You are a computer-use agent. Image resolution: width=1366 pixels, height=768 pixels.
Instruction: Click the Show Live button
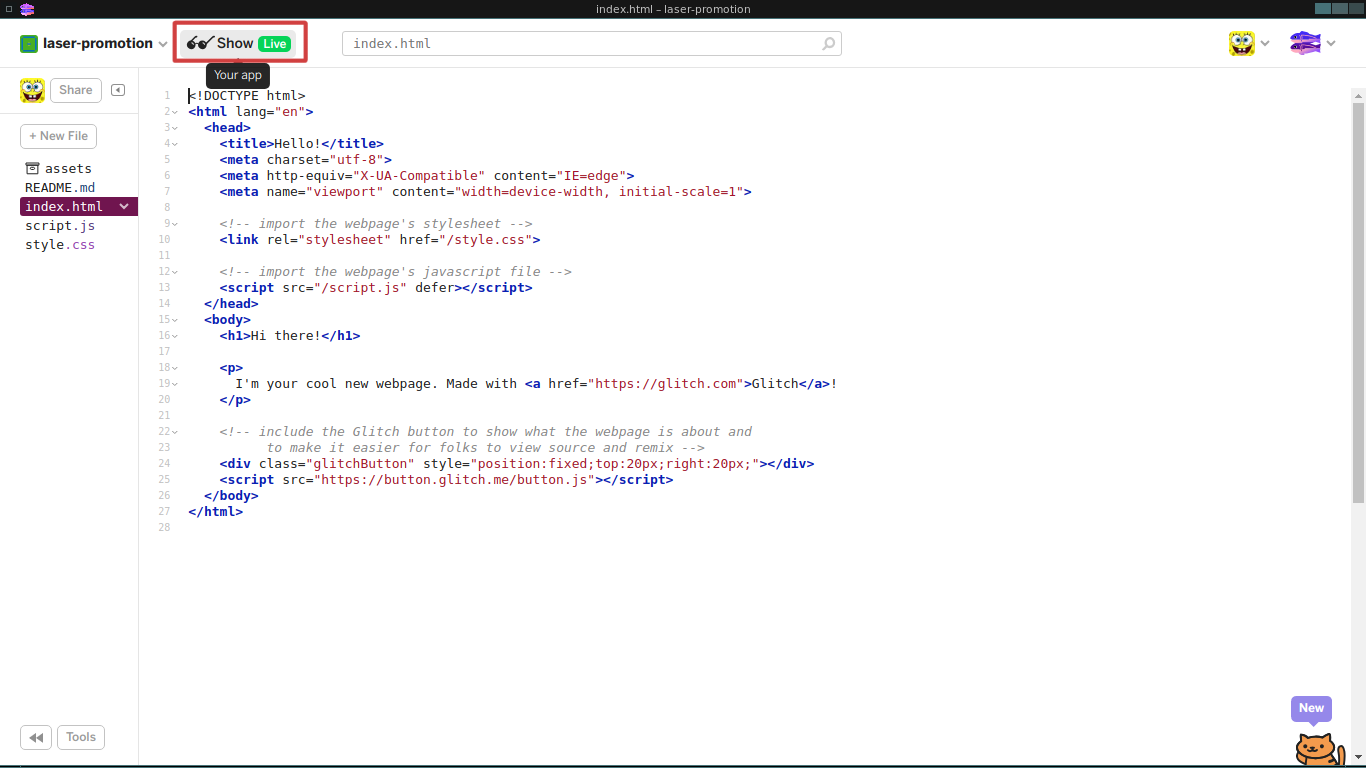(x=240, y=43)
